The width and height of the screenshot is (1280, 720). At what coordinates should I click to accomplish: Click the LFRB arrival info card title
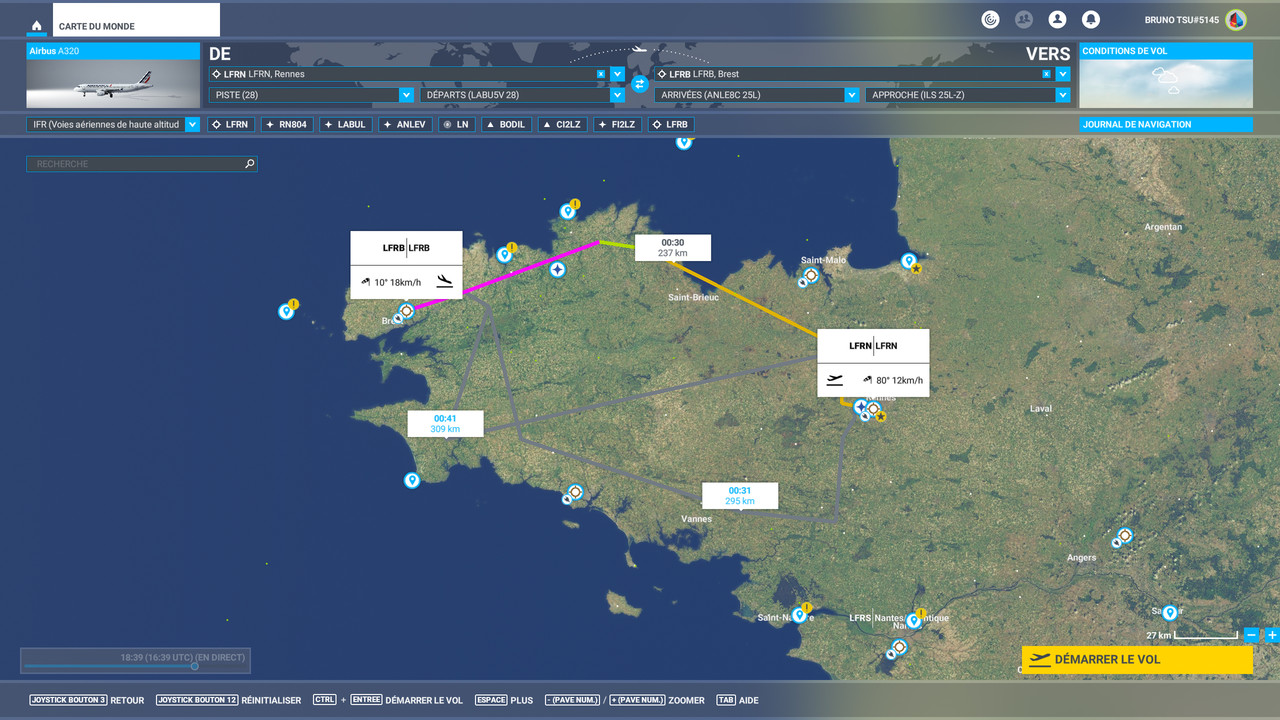pyautogui.click(x=406, y=248)
